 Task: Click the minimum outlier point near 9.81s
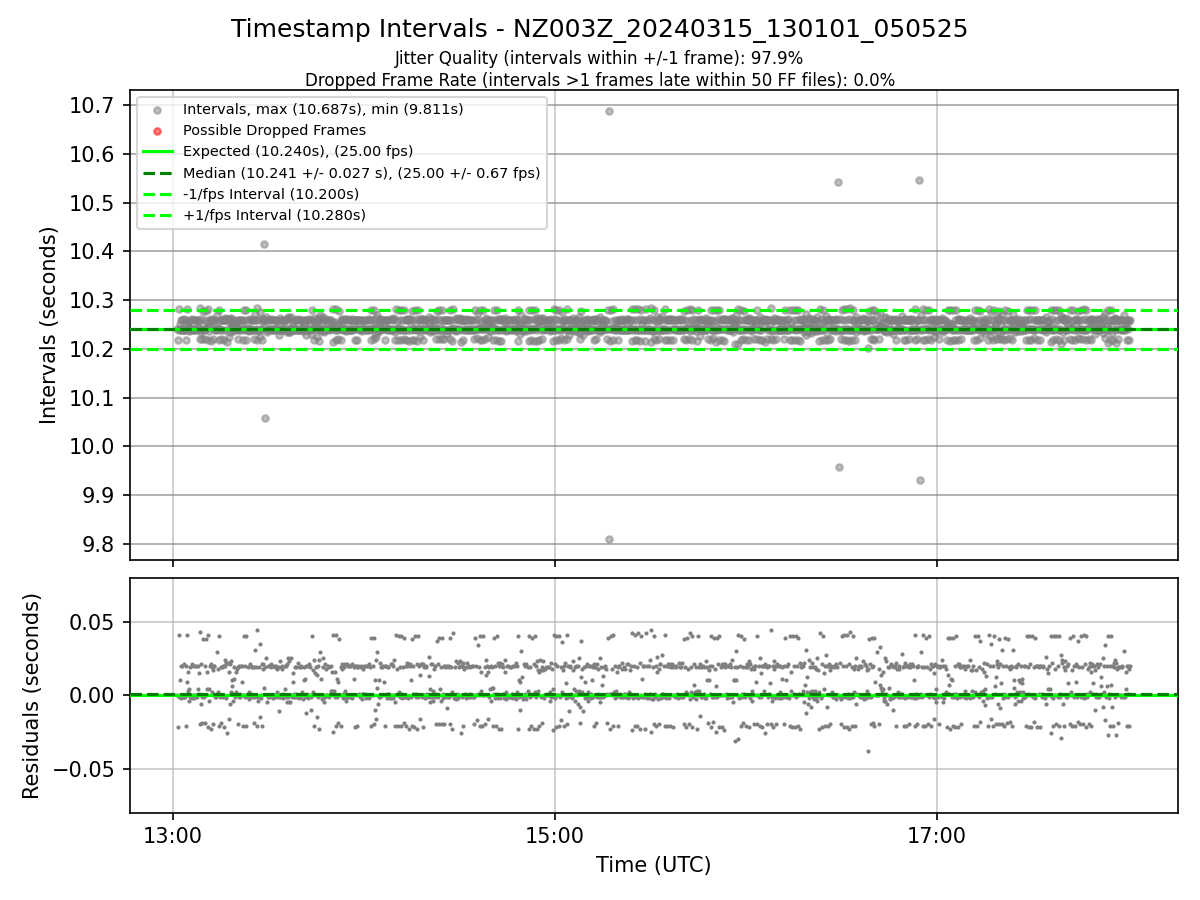(x=609, y=539)
